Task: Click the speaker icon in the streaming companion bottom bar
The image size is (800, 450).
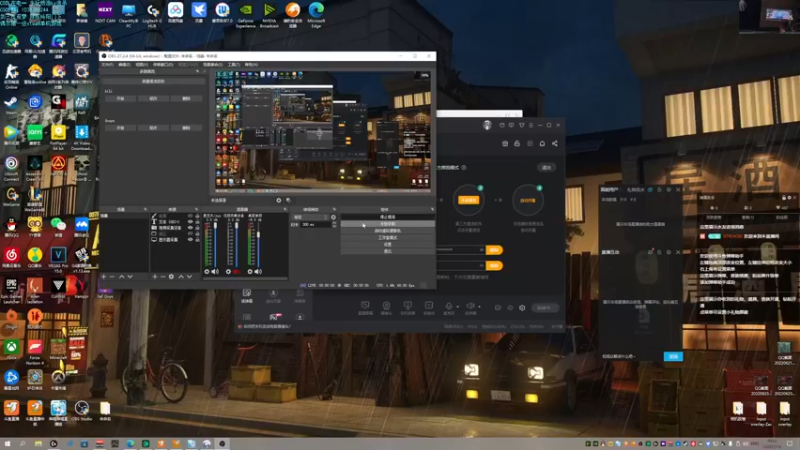Action: pos(470,306)
